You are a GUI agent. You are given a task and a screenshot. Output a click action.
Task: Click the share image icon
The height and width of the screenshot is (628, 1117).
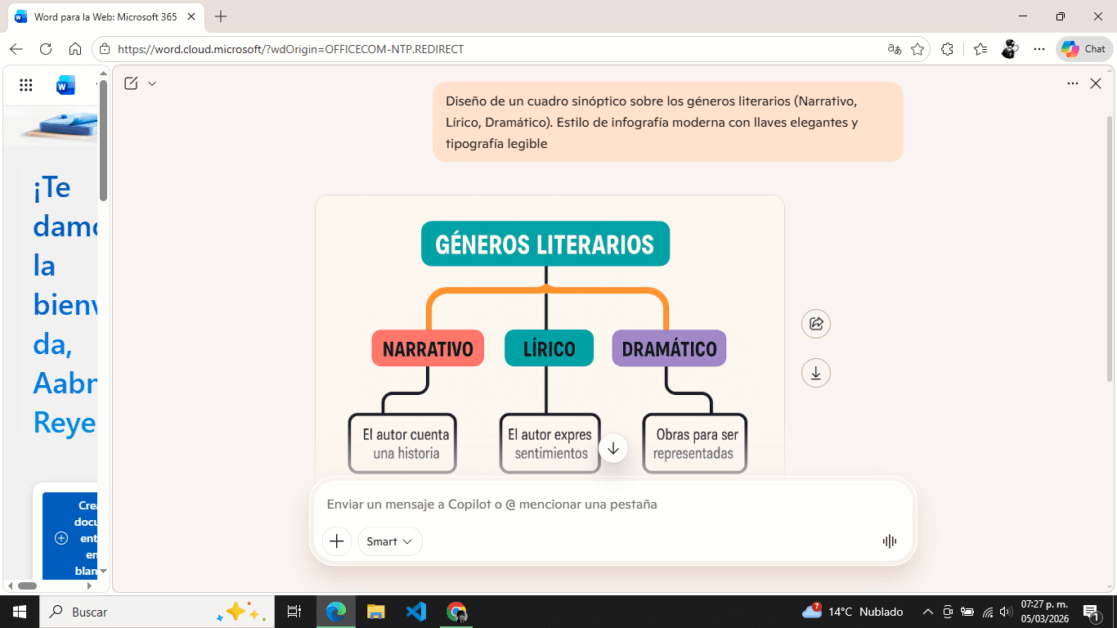click(x=816, y=324)
